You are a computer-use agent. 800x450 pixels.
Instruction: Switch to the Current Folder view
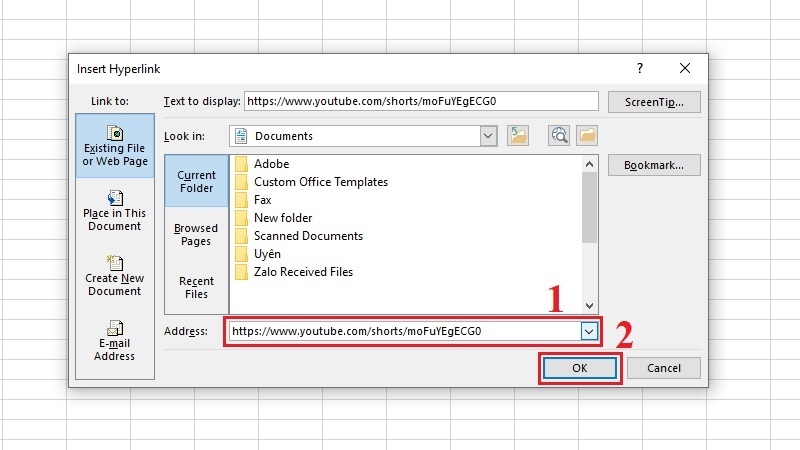pos(196,181)
